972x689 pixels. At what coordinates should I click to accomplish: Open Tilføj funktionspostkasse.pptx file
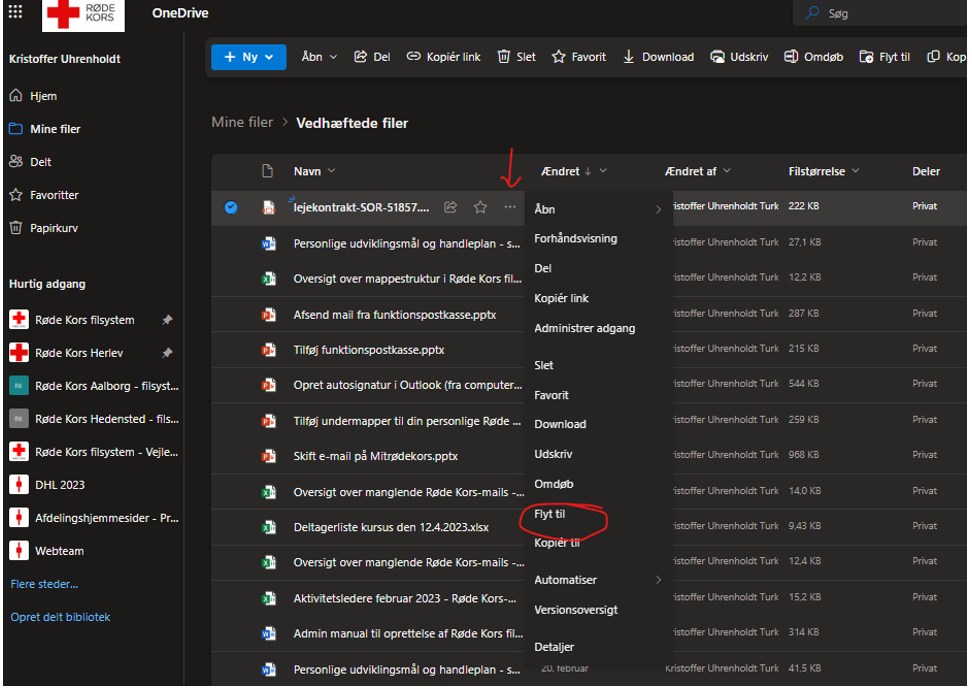[369, 350]
